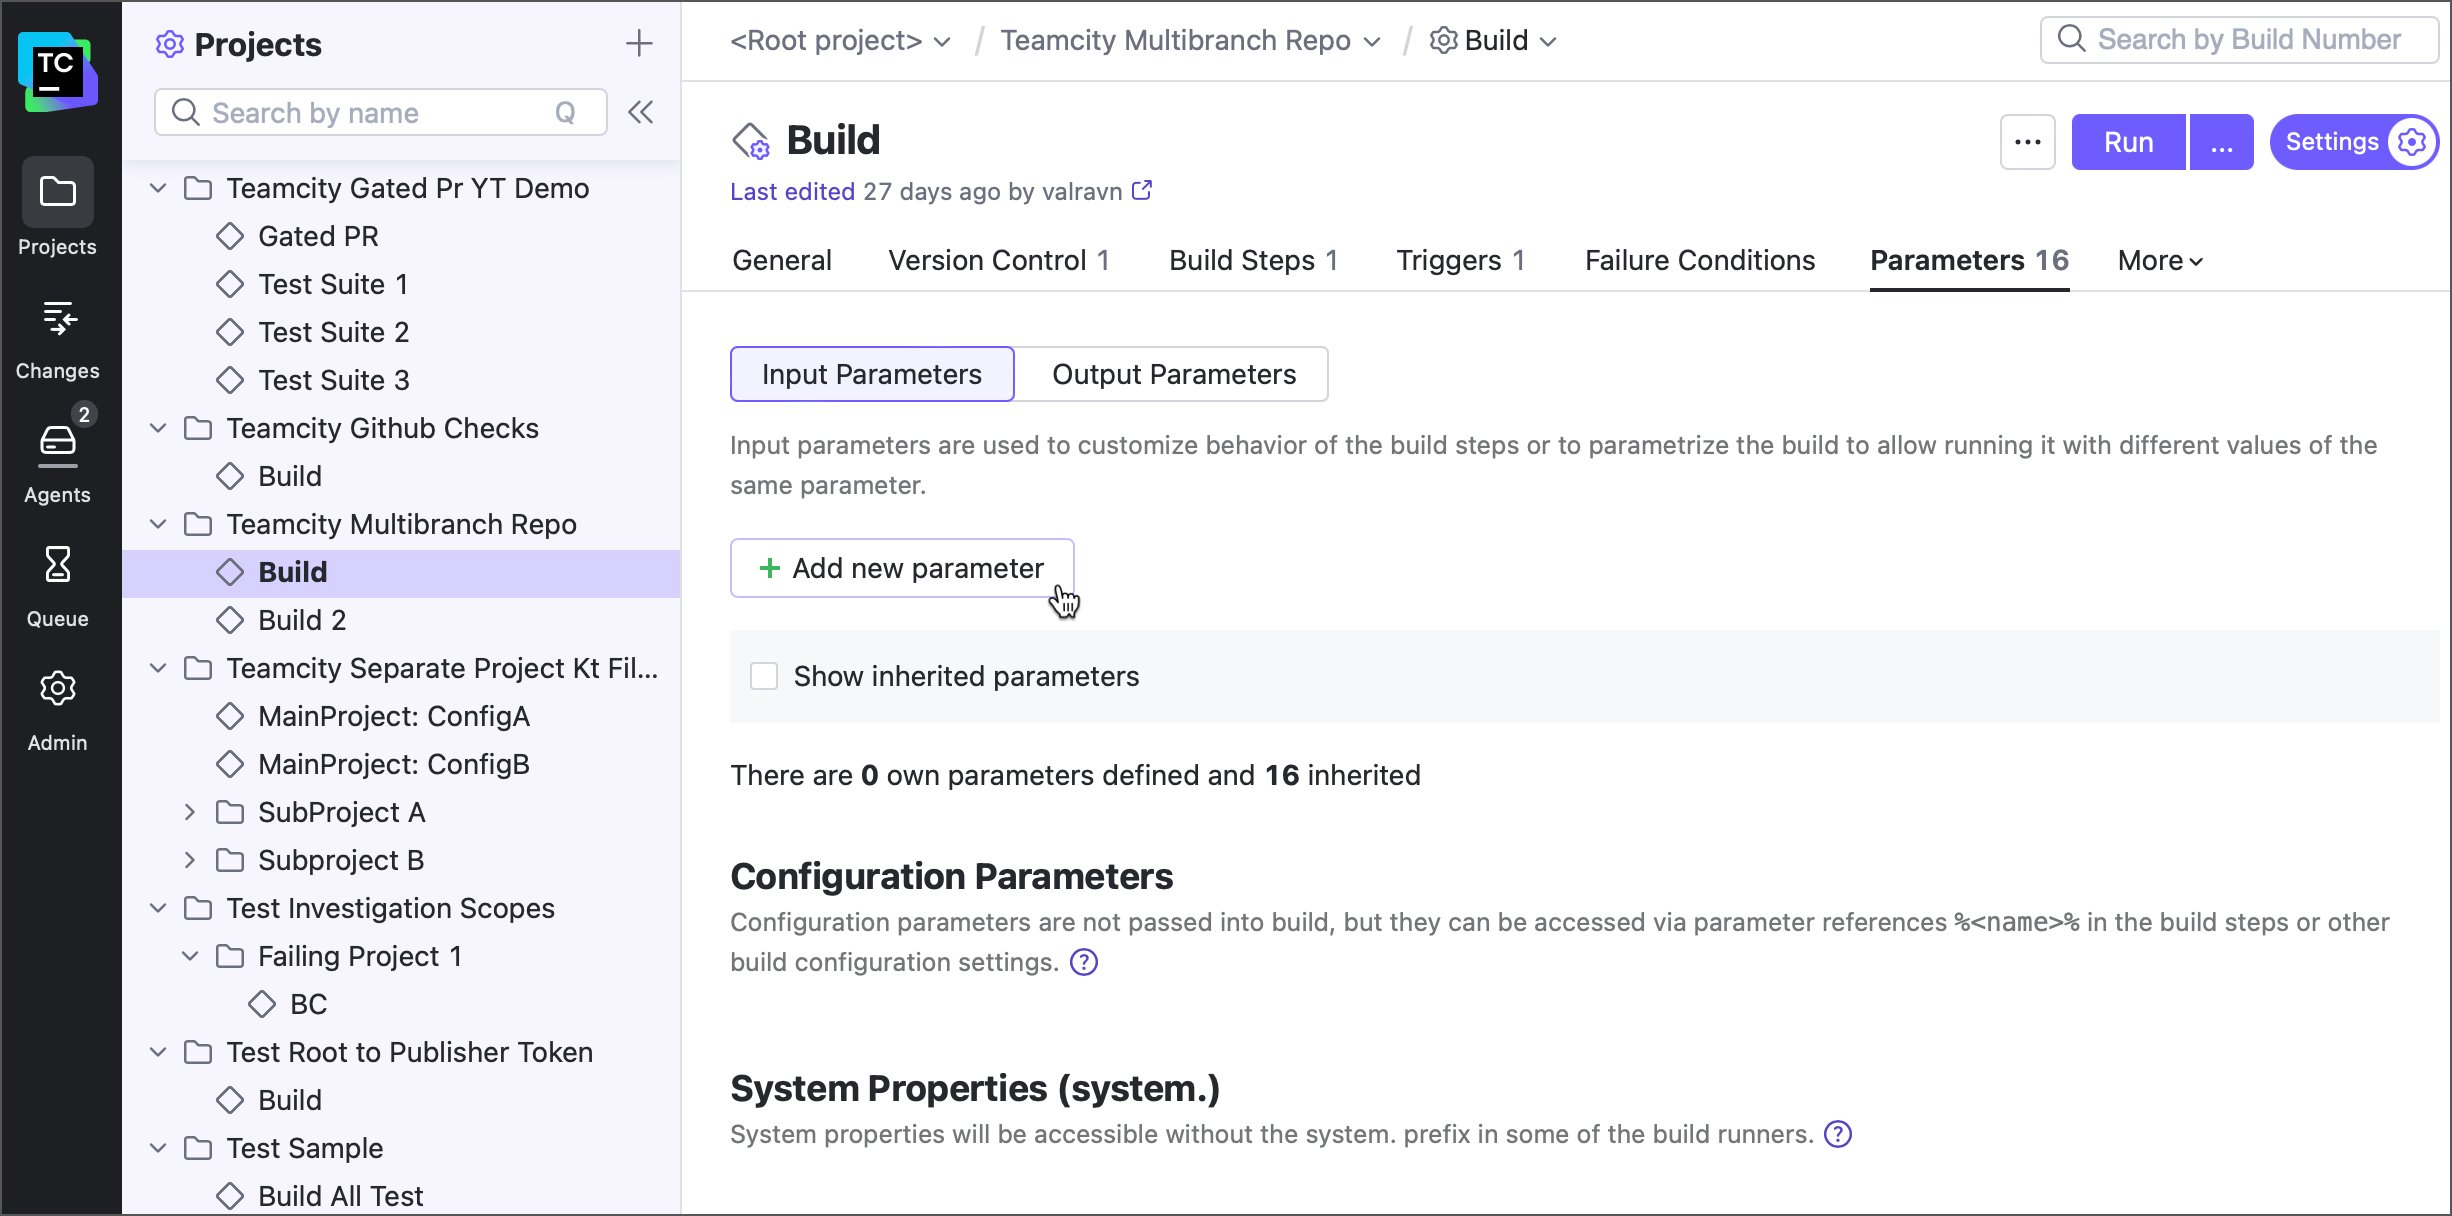Screen dimensions: 2452x1216
Task: Open the More tabs dropdown
Action: click(2159, 260)
